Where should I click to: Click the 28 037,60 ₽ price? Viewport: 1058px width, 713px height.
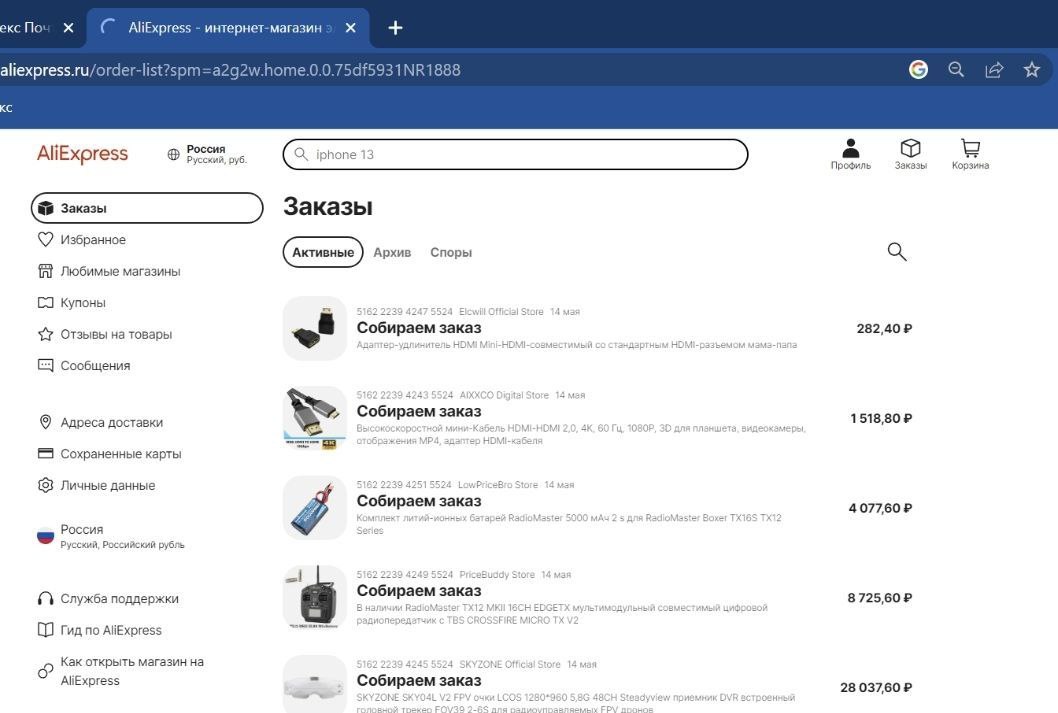(876, 687)
